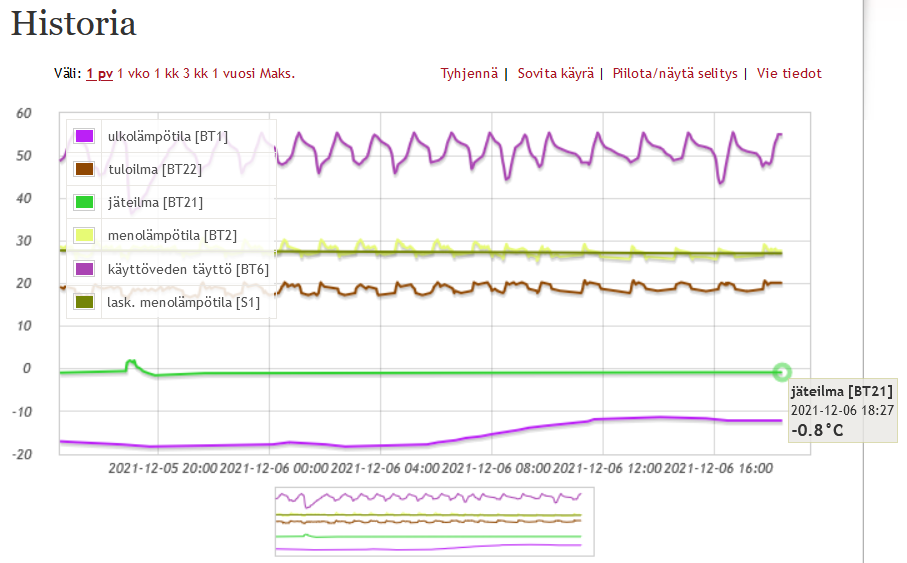Image resolution: width=907 pixels, height=563 pixels.
Task: Click the Sovita käyrä link
Action: pyautogui.click(x=556, y=73)
